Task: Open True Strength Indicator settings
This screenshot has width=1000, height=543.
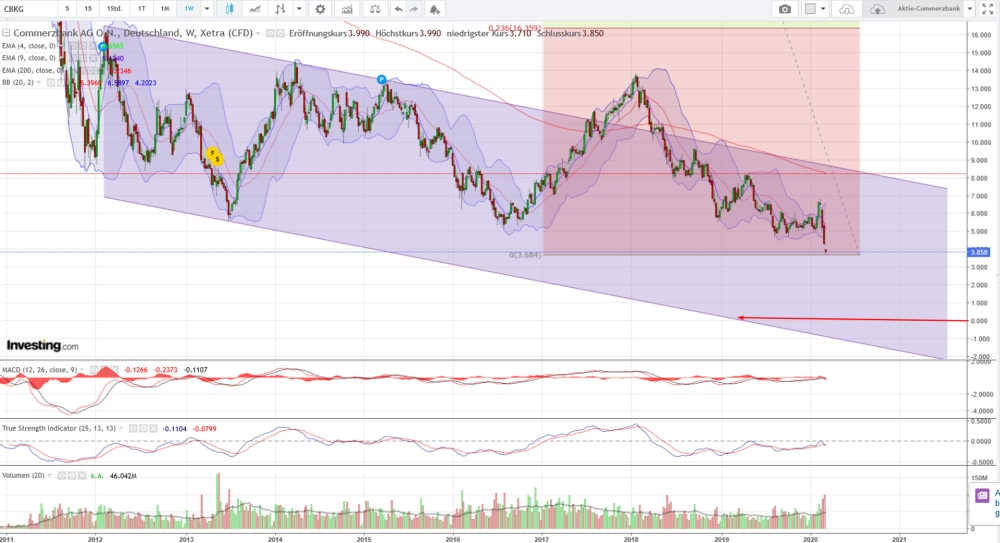Action: 143,428
